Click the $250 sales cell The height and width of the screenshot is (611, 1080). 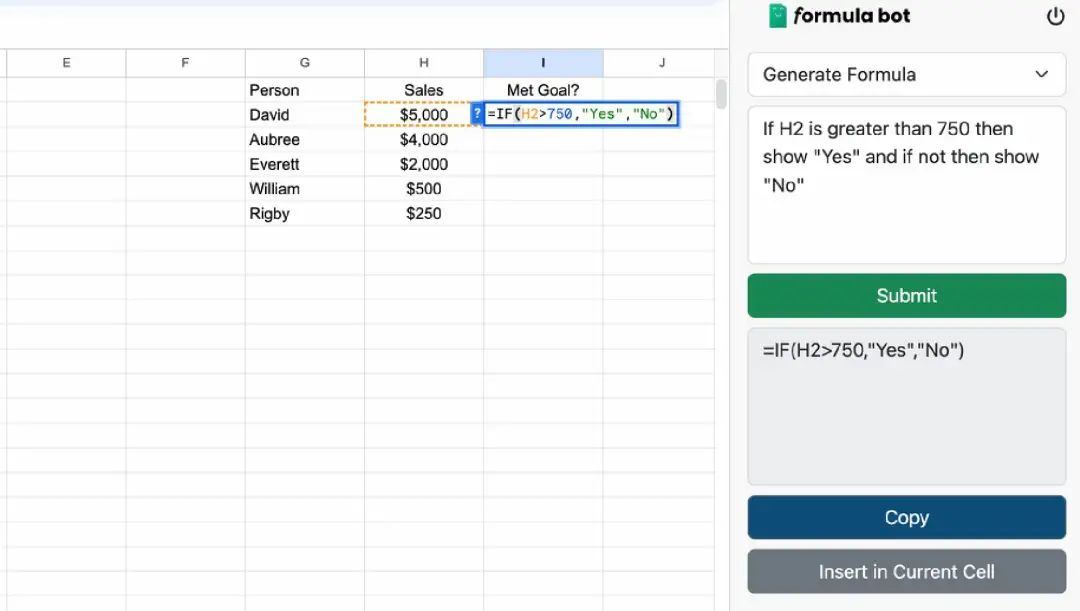click(x=424, y=214)
